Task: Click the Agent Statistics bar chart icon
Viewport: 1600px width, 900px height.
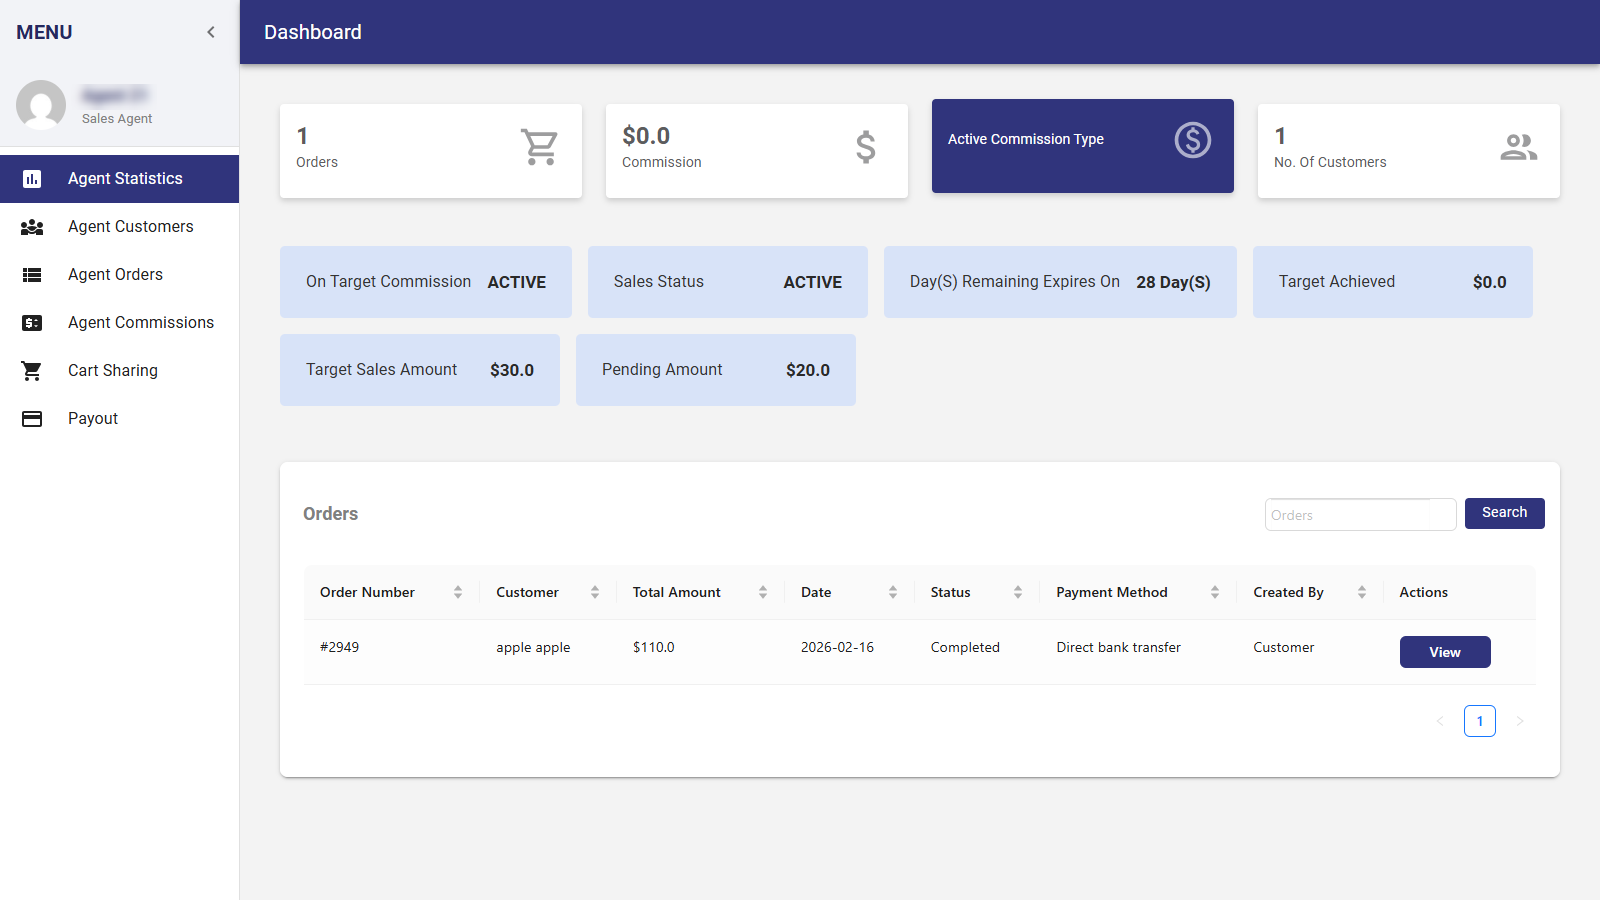Action: pyautogui.click(x=32, y=179)
